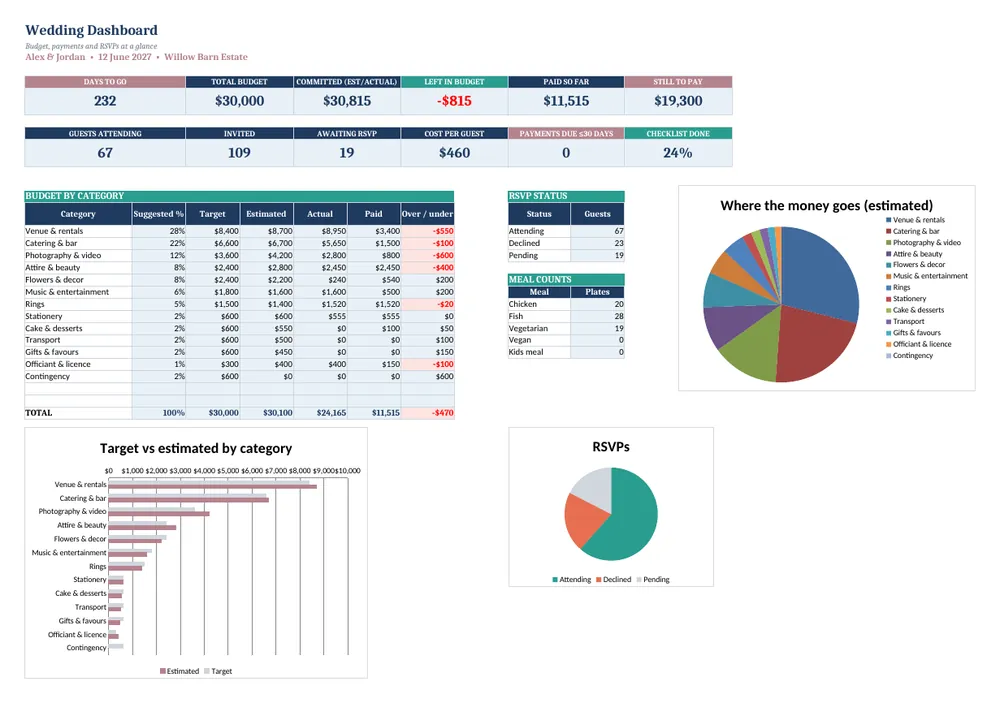
Task: Click the "Target vs estimated by category" chart title
Action: pos(196,448)
